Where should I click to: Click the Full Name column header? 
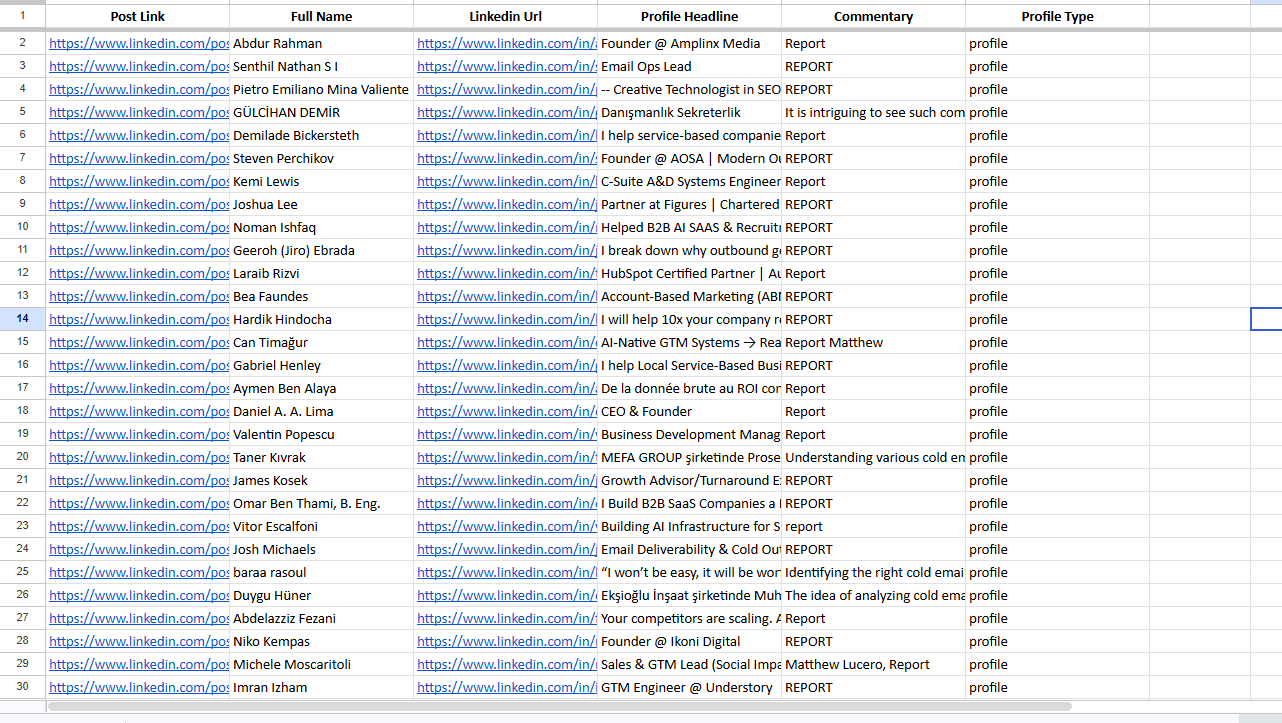tap(322, 16)
